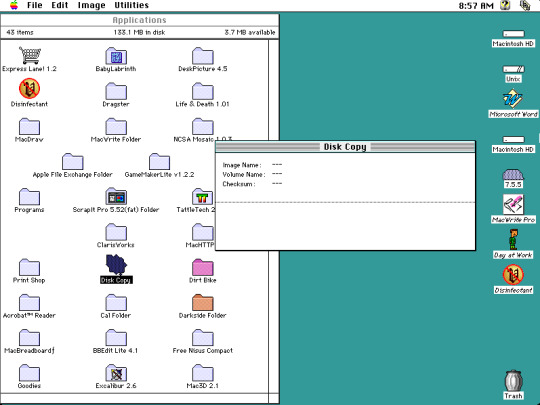Click the 'Image Name:' label in Disk Copy
Screen dimensions: 540x405
[x=242, y=165]
